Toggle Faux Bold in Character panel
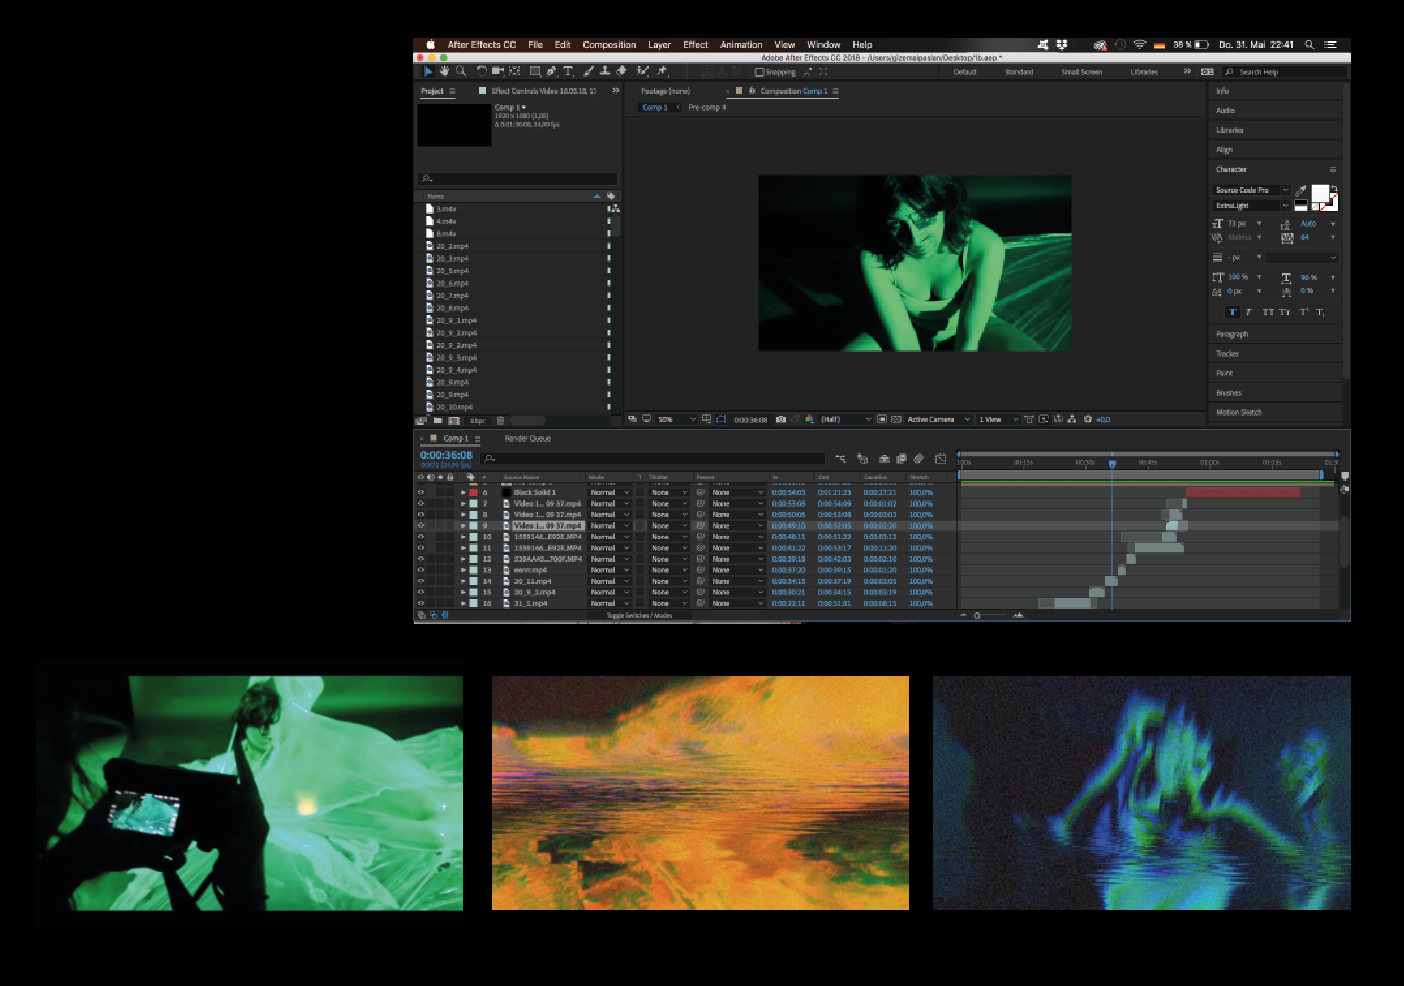Image resolution: width=1404 pixels, height=986 pixels. [1232, 312]
